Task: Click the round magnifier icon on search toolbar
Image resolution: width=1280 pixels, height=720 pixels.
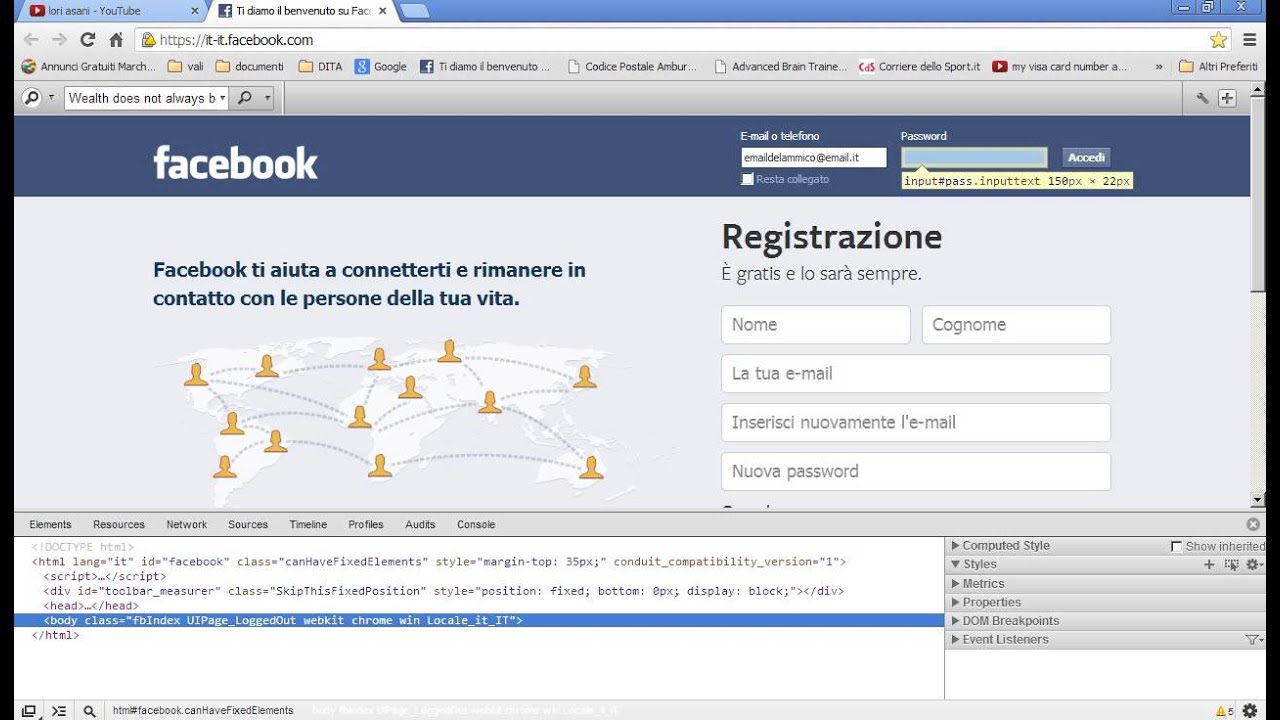Action: [x=32, y=98]
